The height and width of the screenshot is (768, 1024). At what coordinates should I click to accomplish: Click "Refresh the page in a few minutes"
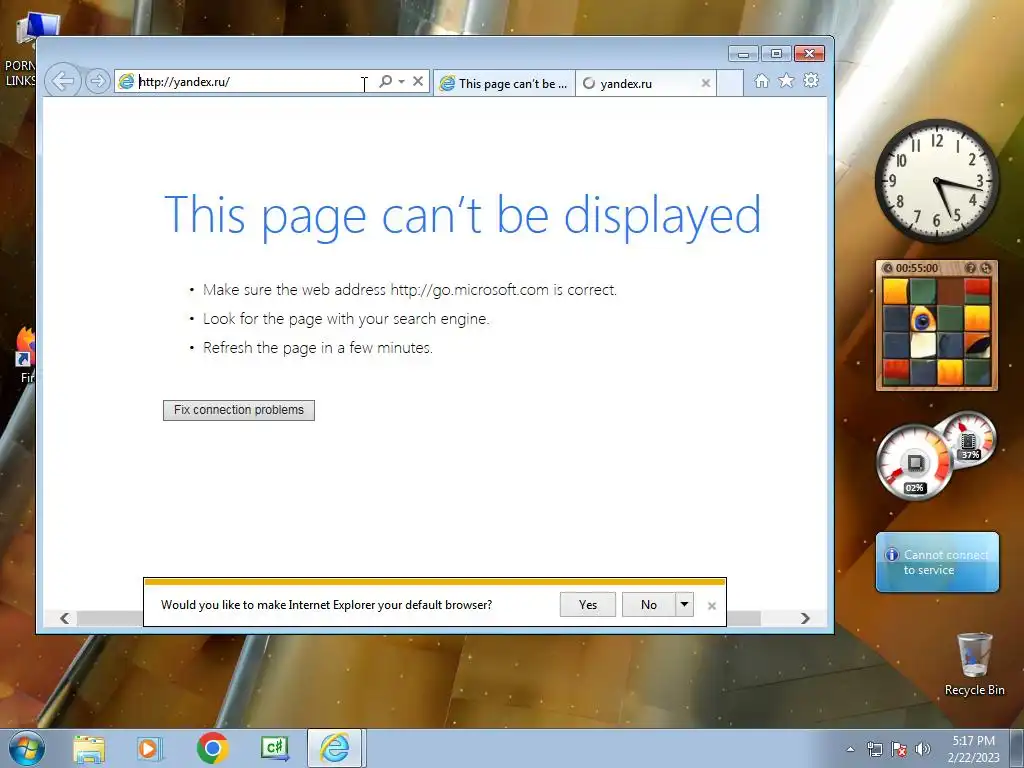317,347
